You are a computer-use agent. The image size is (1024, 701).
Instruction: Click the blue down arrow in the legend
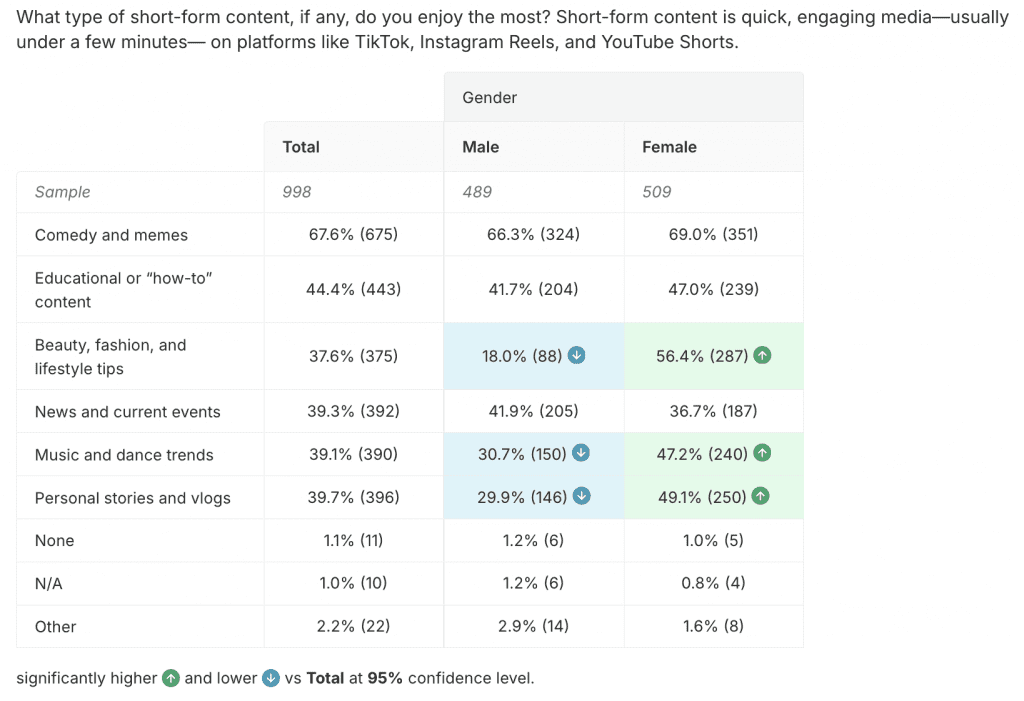pyautogui.click(x=271, y=678)
